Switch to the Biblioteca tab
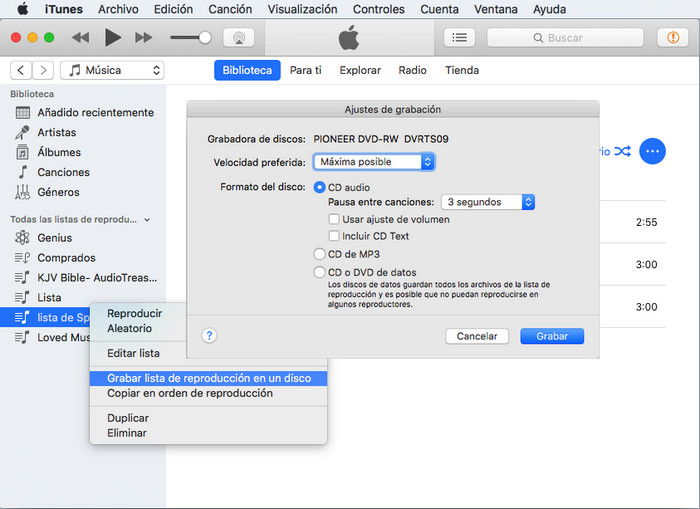 [x=247, y=70]
